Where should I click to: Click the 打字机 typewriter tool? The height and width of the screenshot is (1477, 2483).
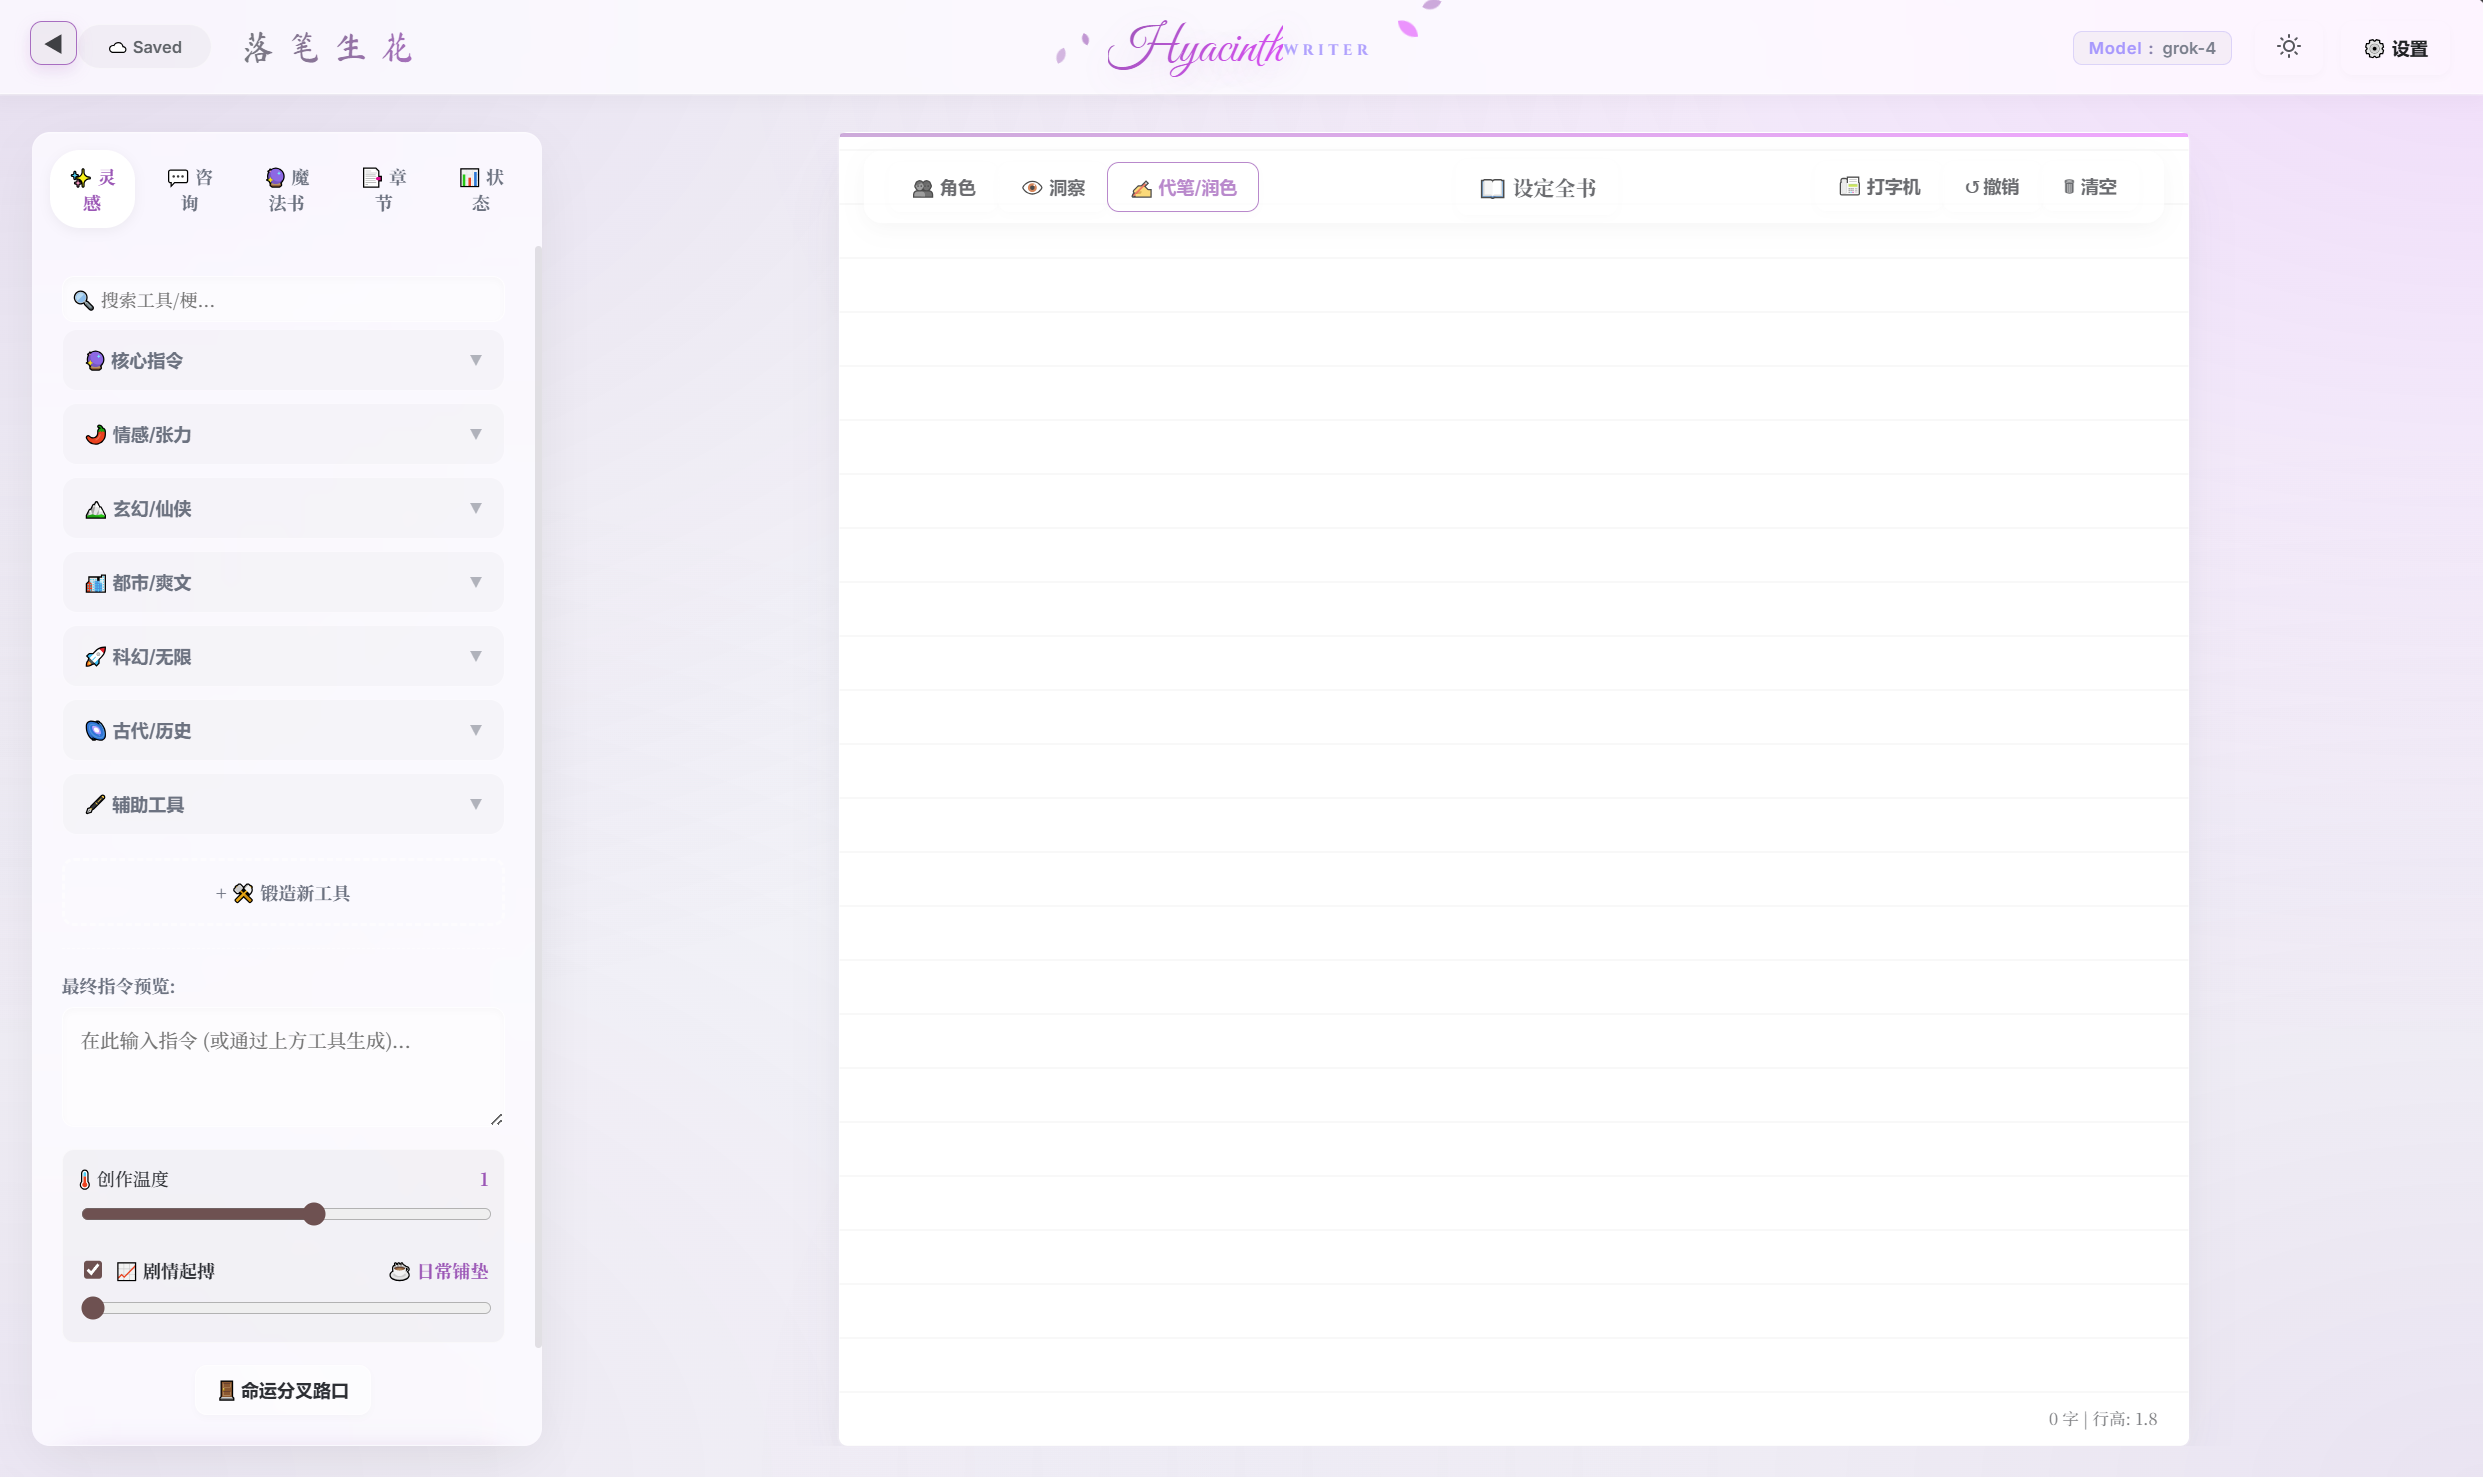pos(1879,187)
